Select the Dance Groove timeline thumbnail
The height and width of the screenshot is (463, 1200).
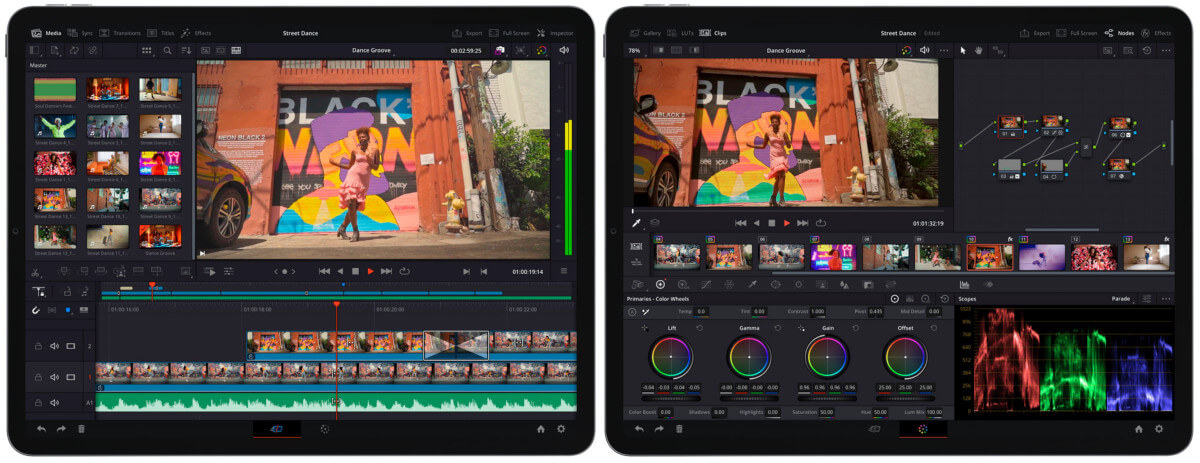tap(160, 236)
